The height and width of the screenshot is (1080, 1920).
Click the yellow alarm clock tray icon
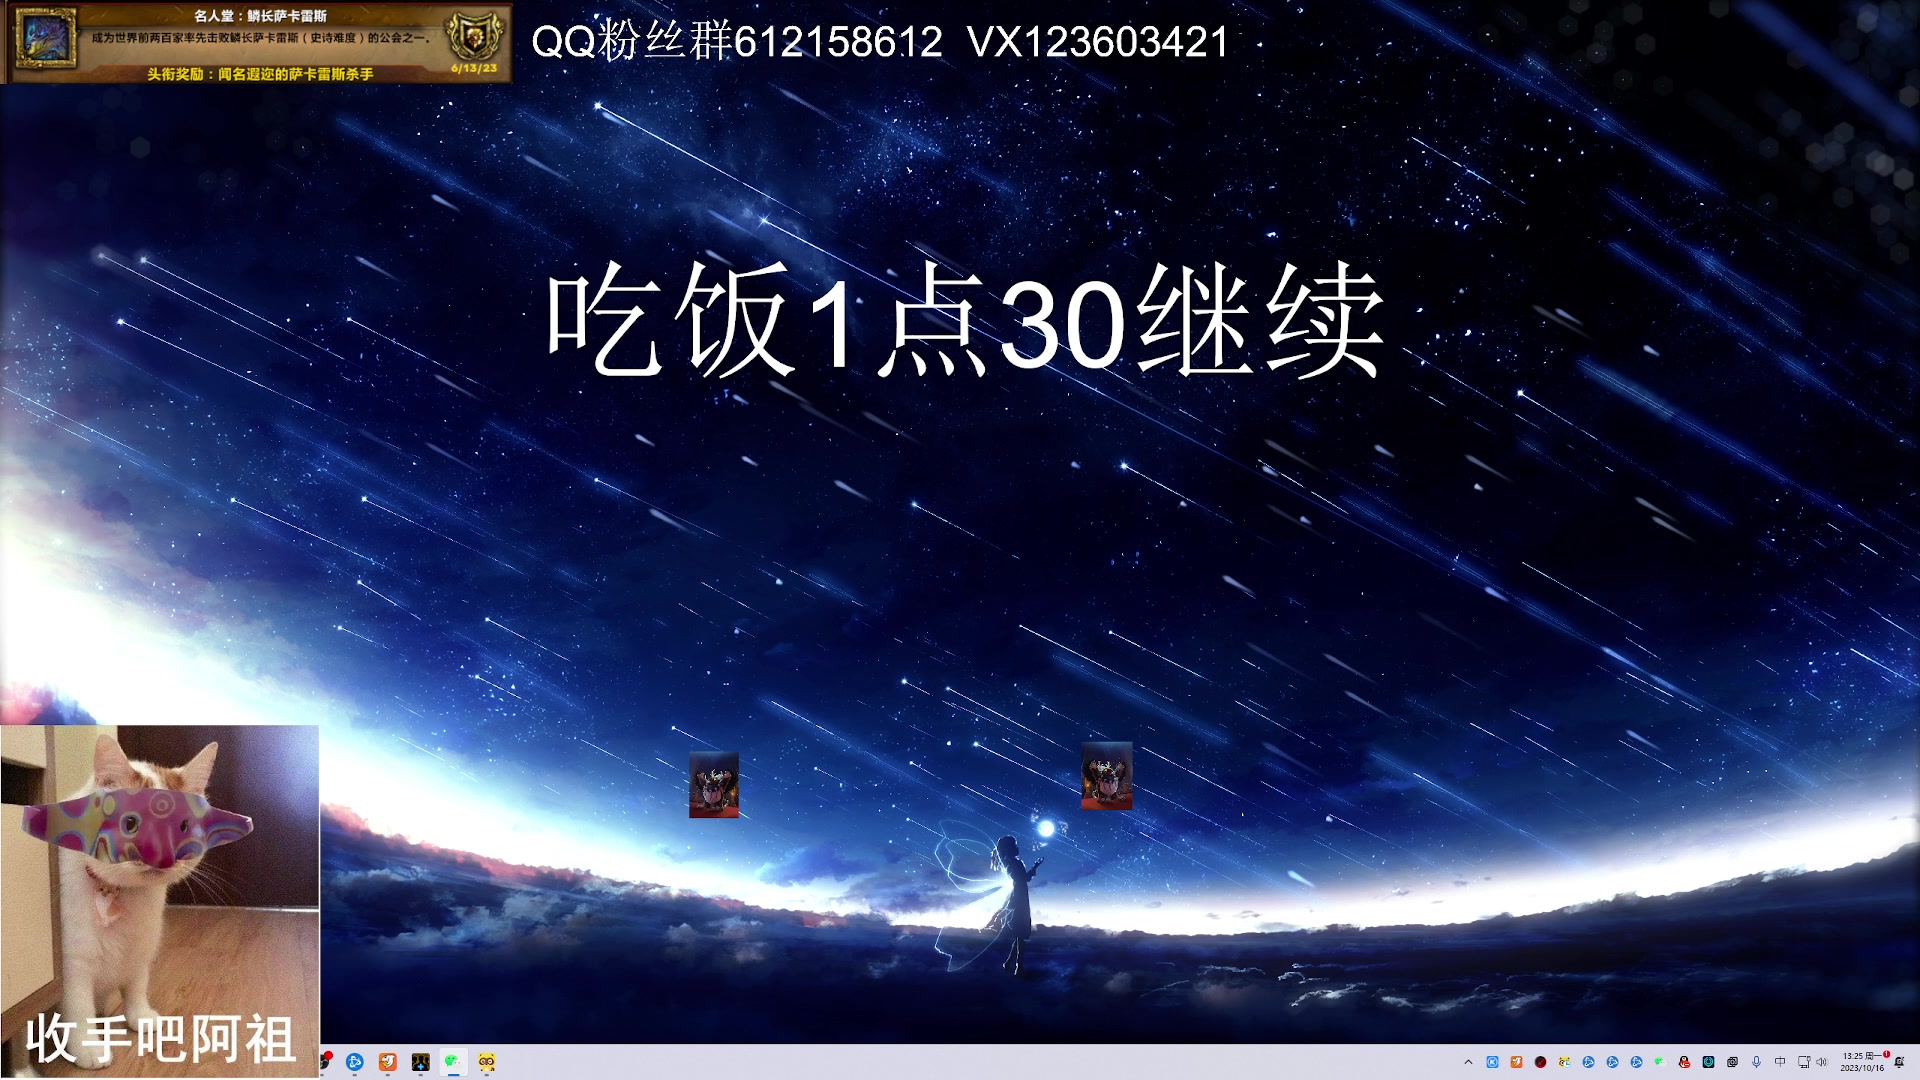pos(1564,1062)
